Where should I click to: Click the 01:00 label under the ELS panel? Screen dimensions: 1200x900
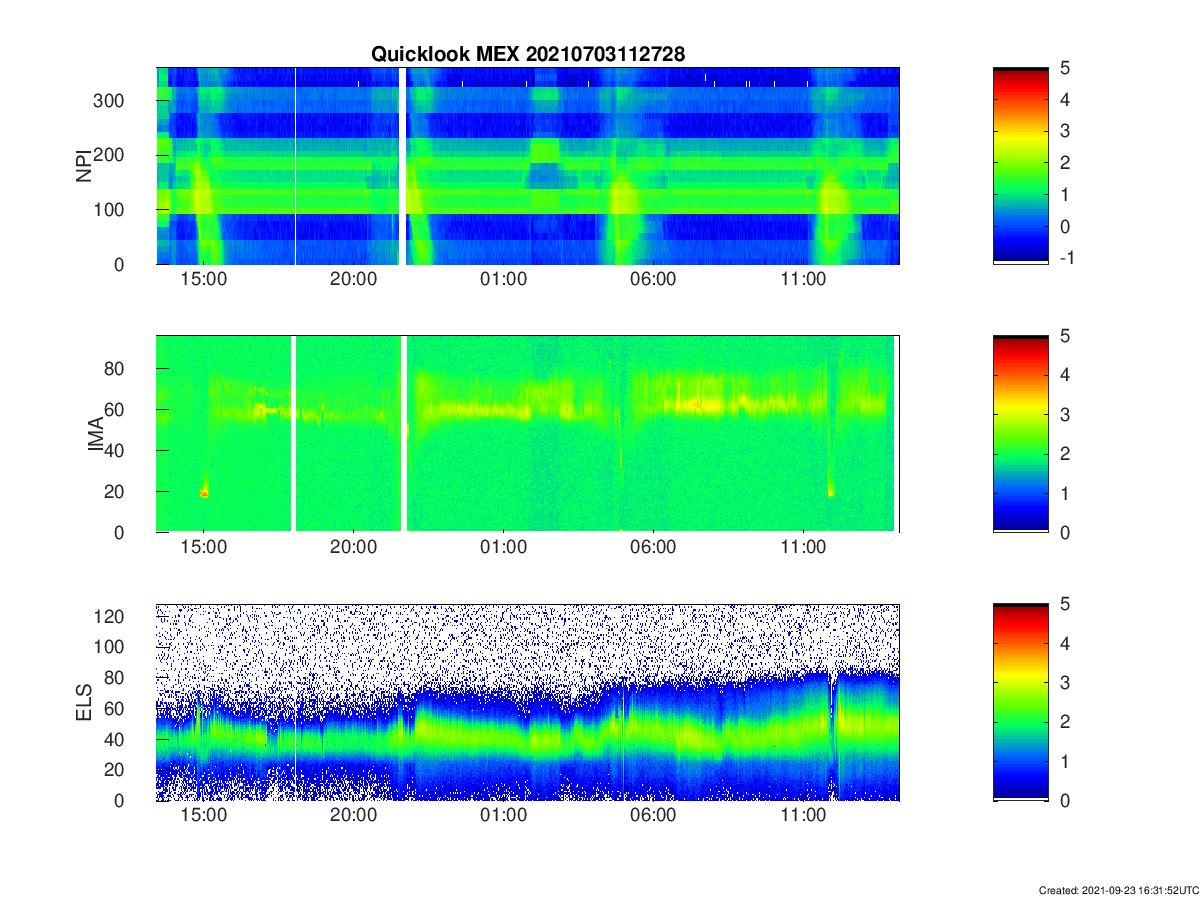tap(503, 817)
